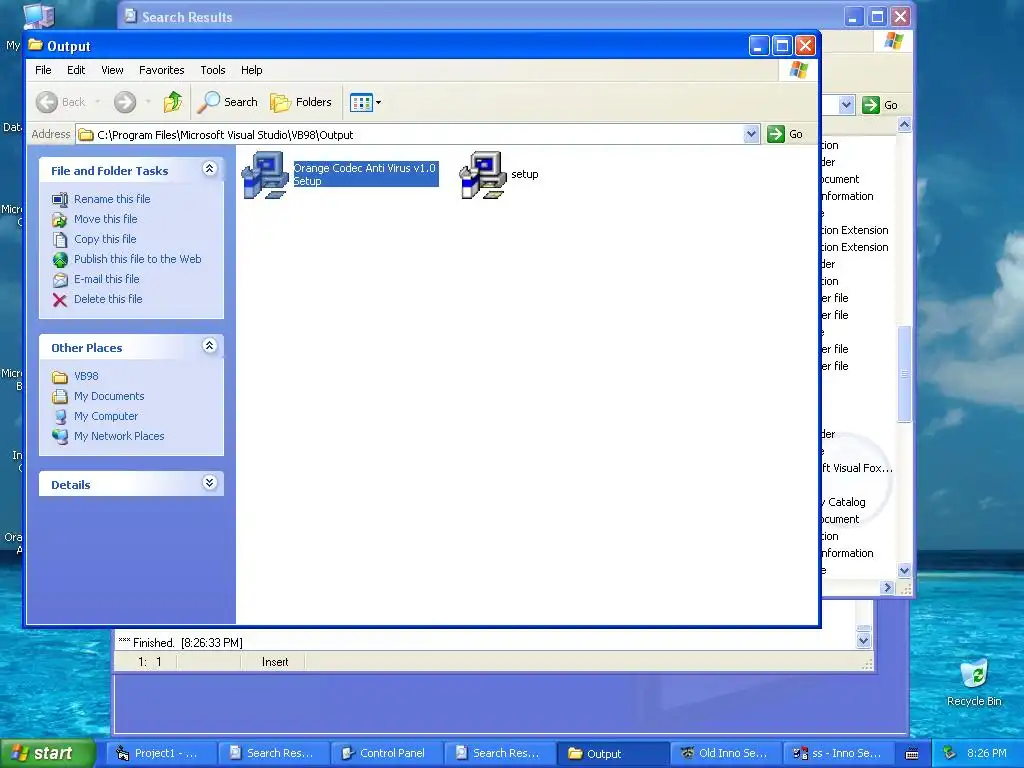The height and width of the screenshot is (768, 1024).
Task: Click Publish this file to the Web
Action: coord(138,259)
